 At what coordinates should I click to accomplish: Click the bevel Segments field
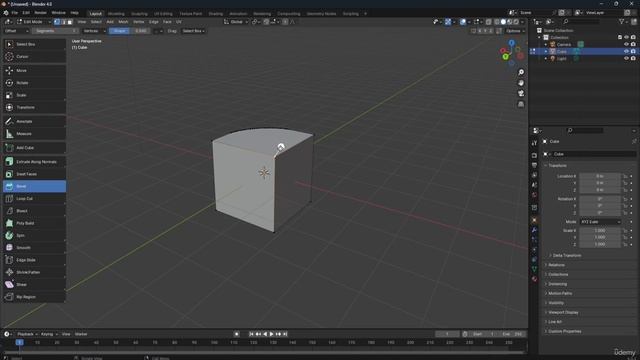coord(55,31)
